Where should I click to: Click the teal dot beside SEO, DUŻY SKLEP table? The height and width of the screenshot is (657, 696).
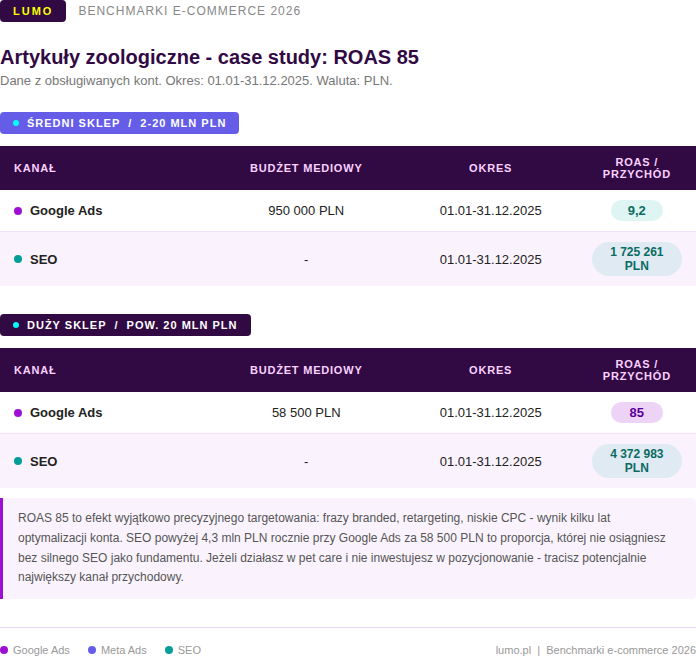click(x=18, y=461)
